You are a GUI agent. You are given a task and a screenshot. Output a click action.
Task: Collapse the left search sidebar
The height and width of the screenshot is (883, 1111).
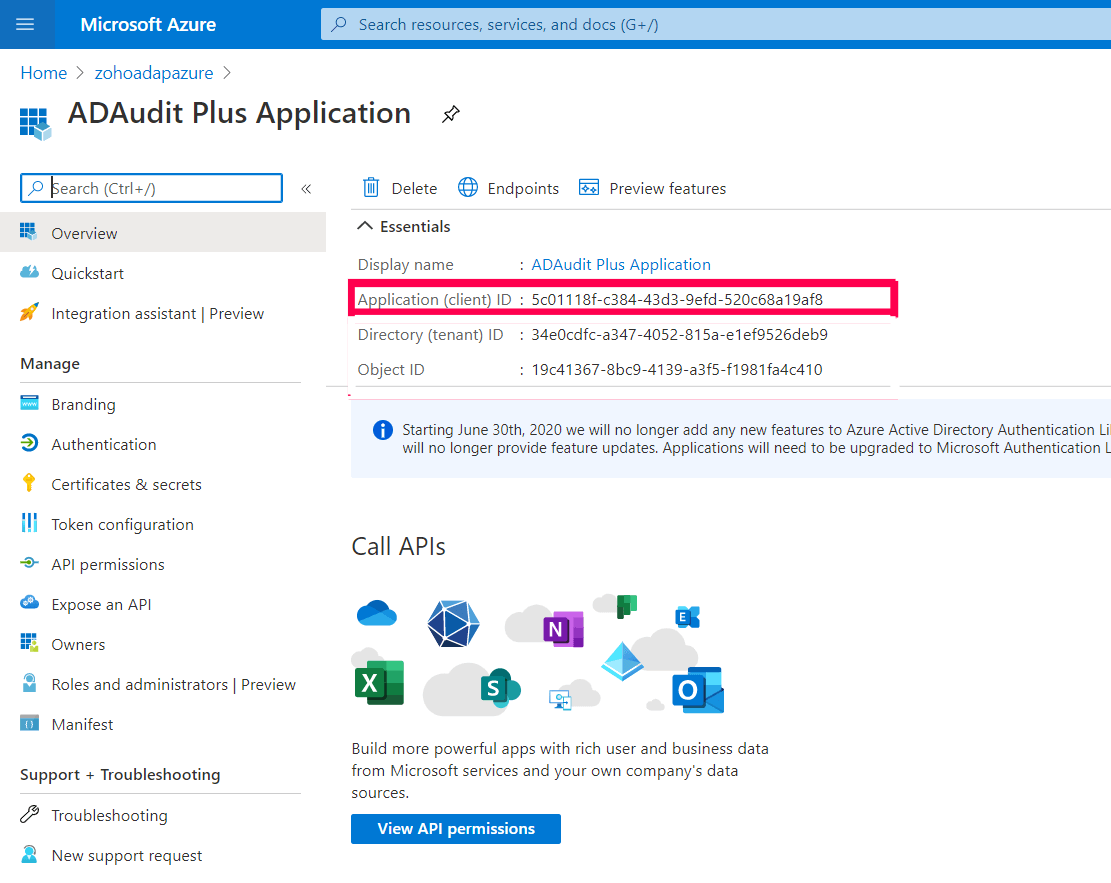click(x=306, y=188)
